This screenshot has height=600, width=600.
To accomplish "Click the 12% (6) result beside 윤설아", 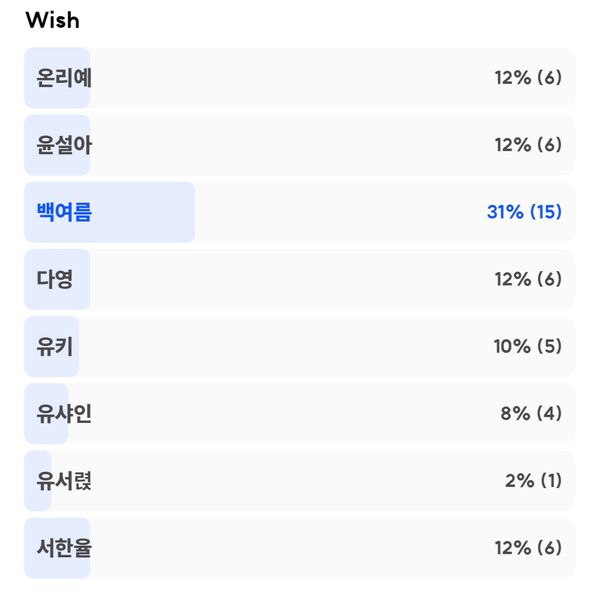I will [x=528, y=145].
